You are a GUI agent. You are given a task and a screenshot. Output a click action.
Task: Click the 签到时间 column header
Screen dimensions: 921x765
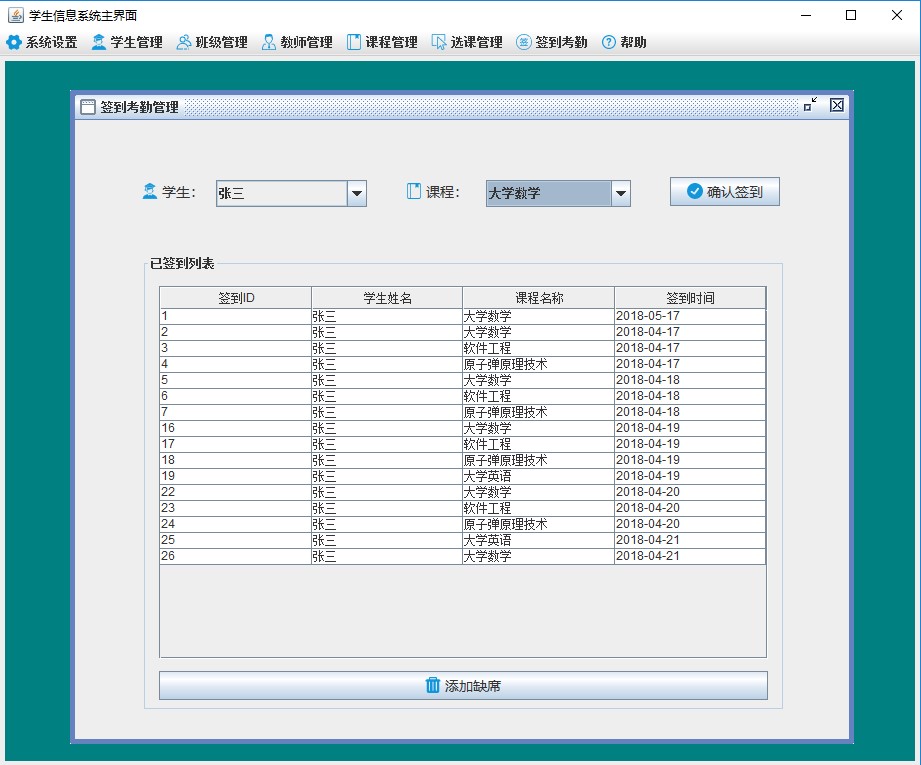(x=690, y=298)
